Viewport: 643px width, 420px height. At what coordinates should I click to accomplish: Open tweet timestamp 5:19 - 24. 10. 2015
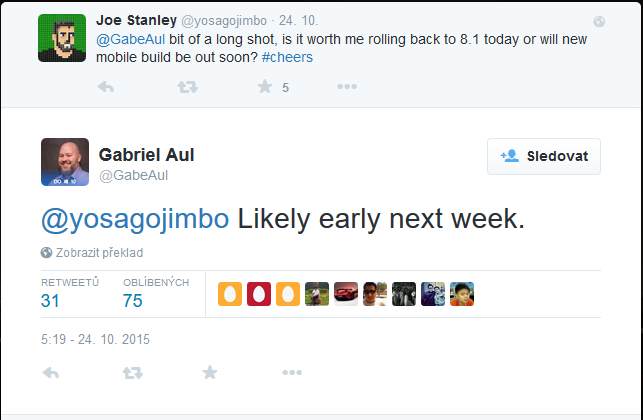[95, 339]
